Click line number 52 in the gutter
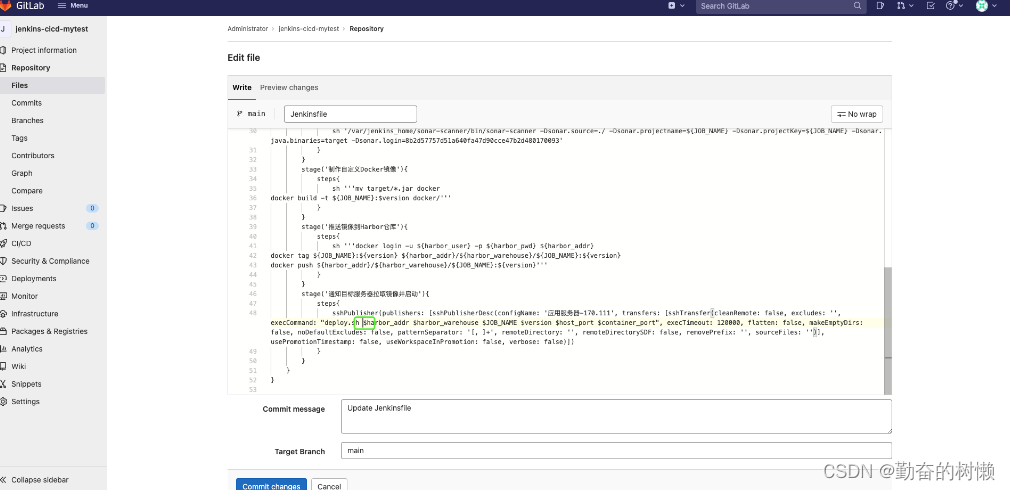 pyautogui.click(x=253, y=380)
